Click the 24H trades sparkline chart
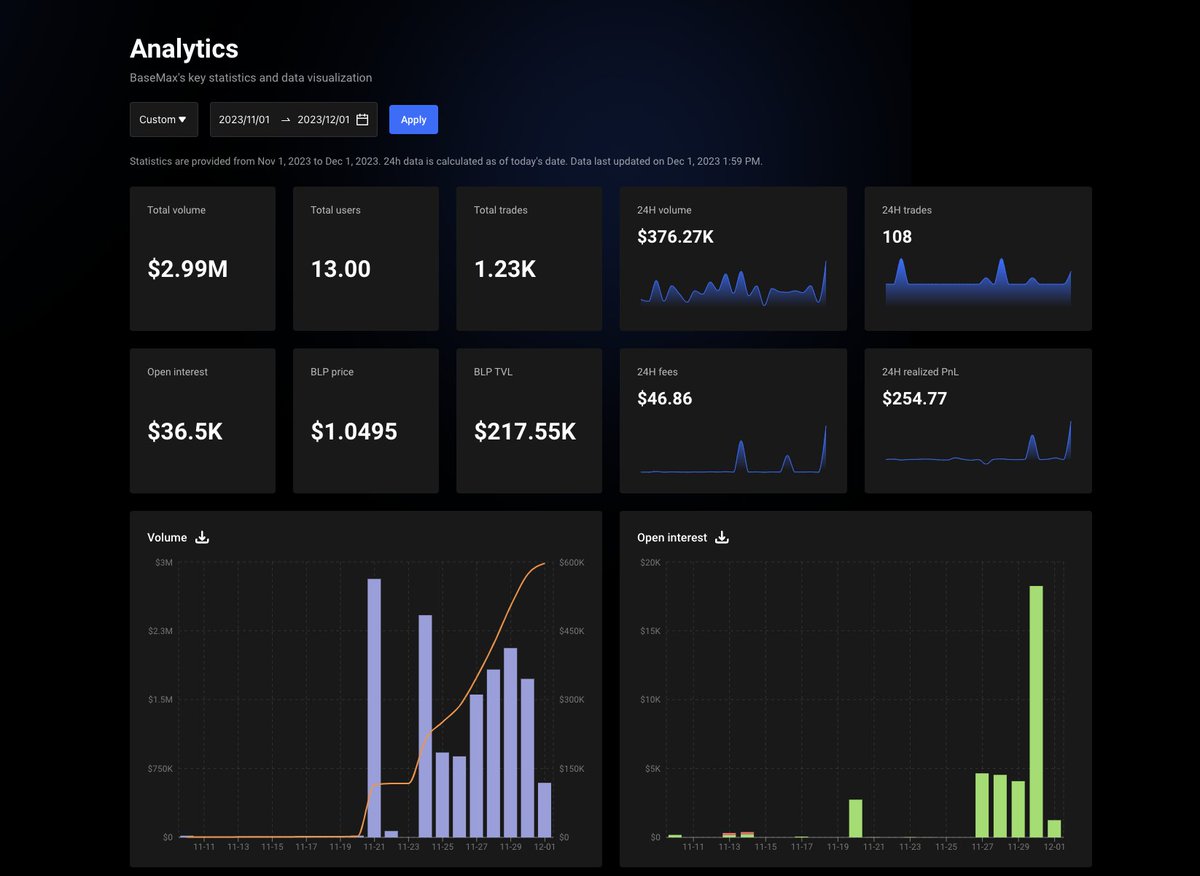 (x=978, y=282)
